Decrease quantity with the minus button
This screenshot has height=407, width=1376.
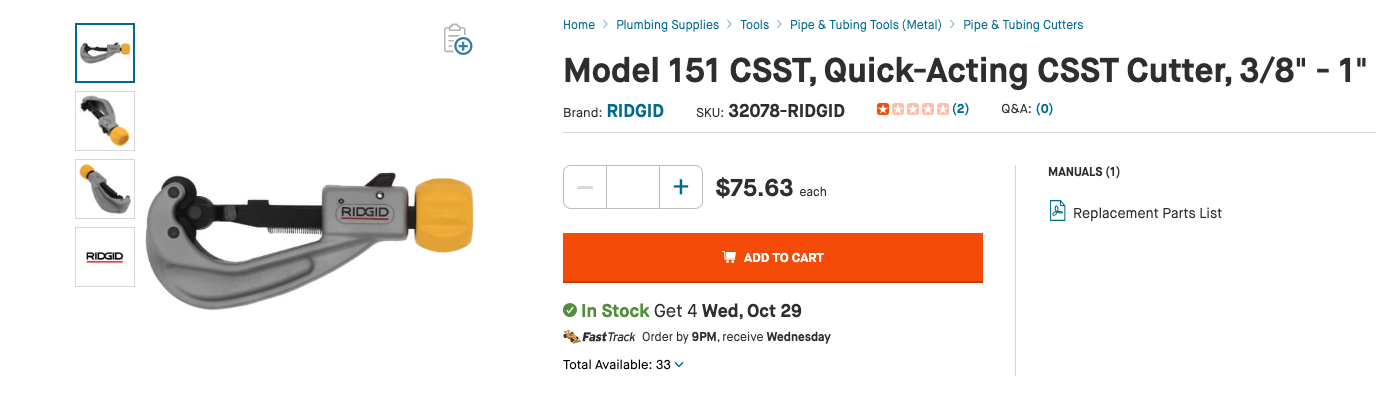[x=585, y=187]
